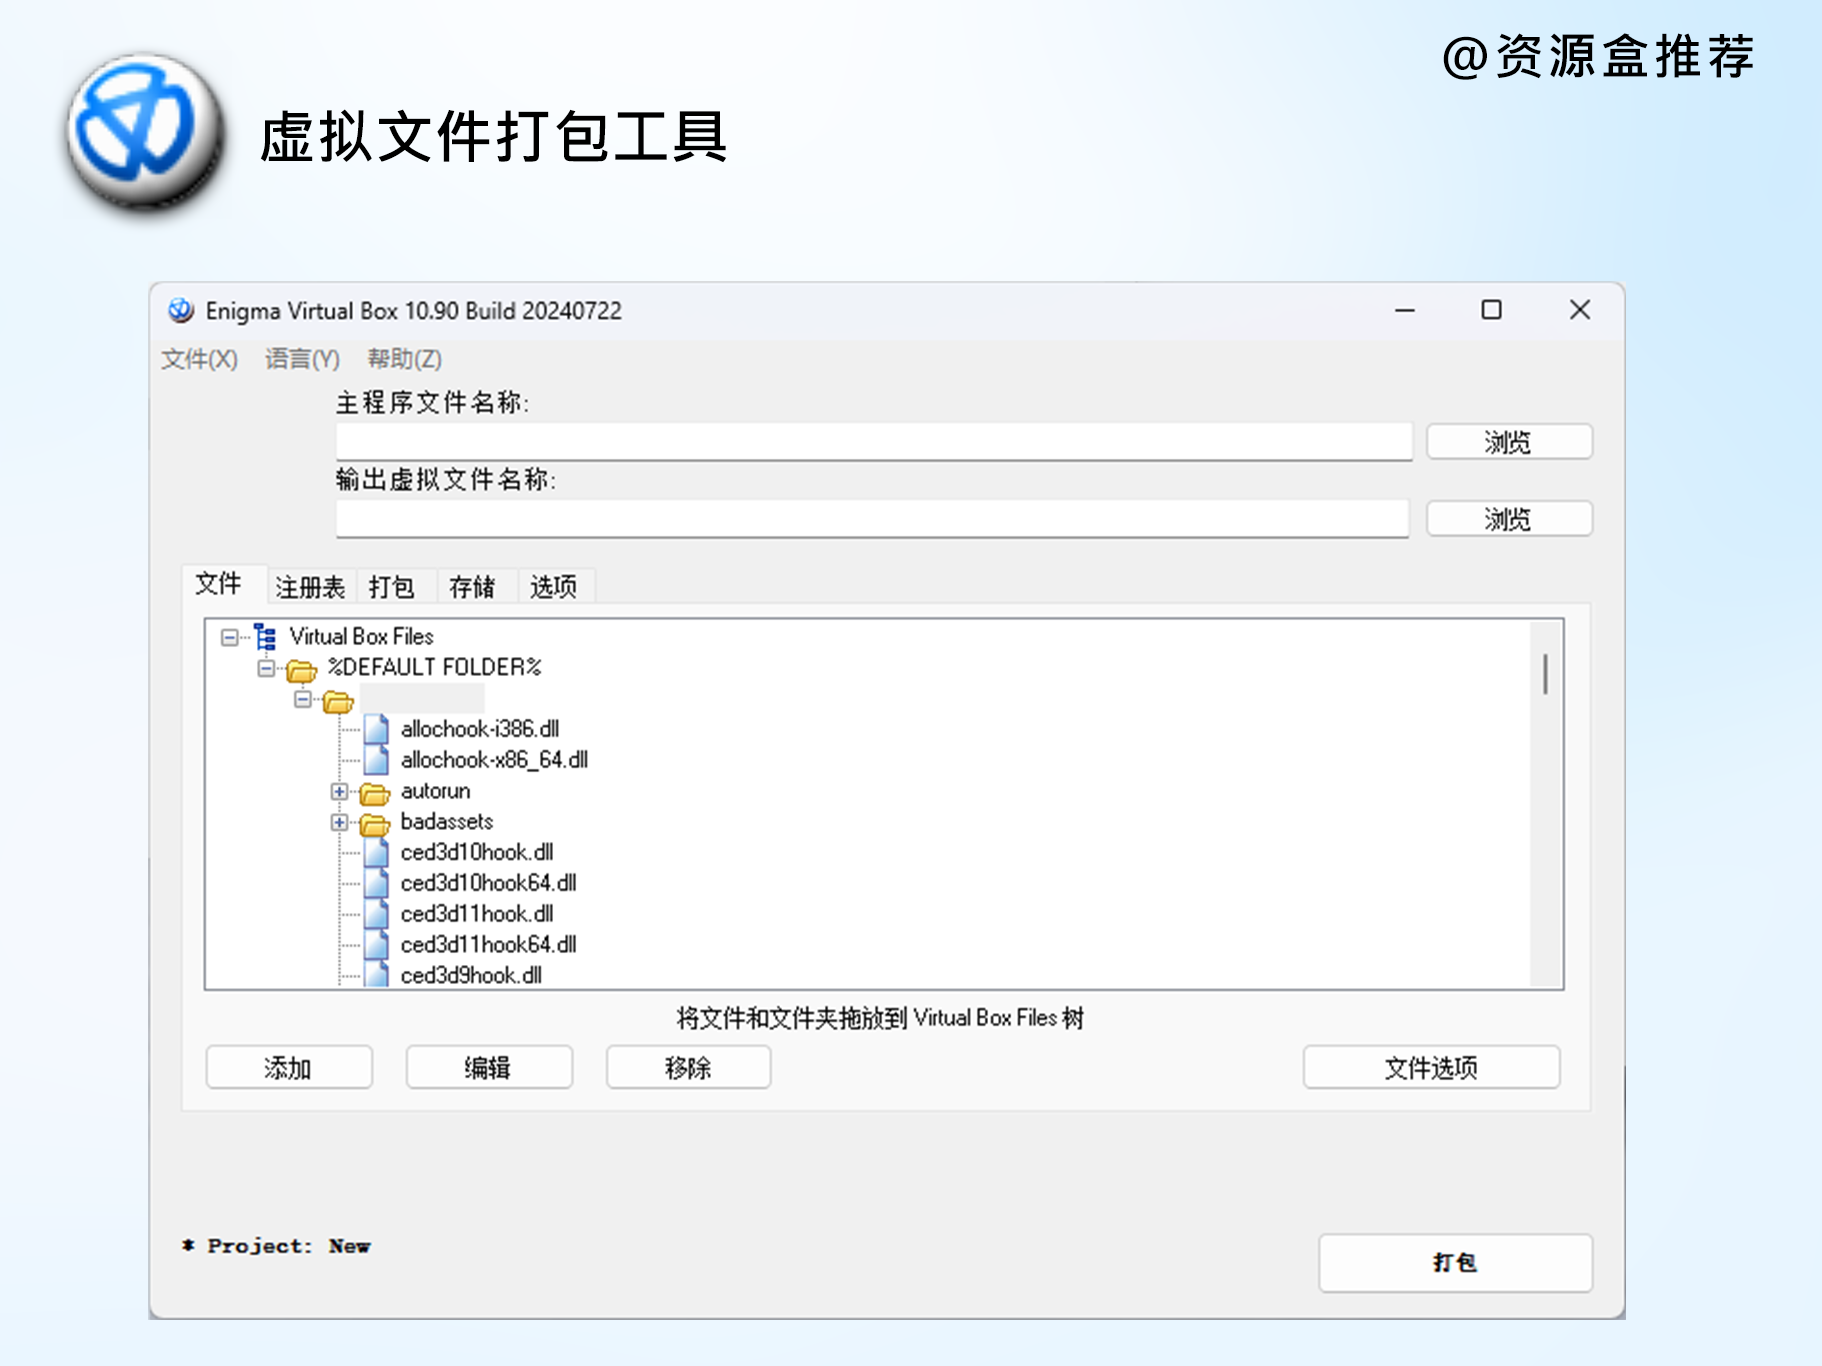
Task: Focus the 主程序文件名称 input field
Action: pyautogui.click(x=874, y=442)
